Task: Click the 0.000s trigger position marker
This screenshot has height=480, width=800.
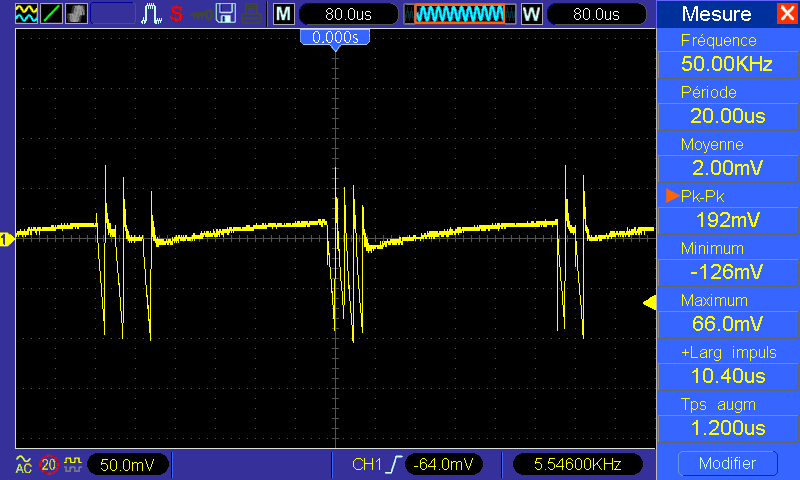Action: (336, 37)
